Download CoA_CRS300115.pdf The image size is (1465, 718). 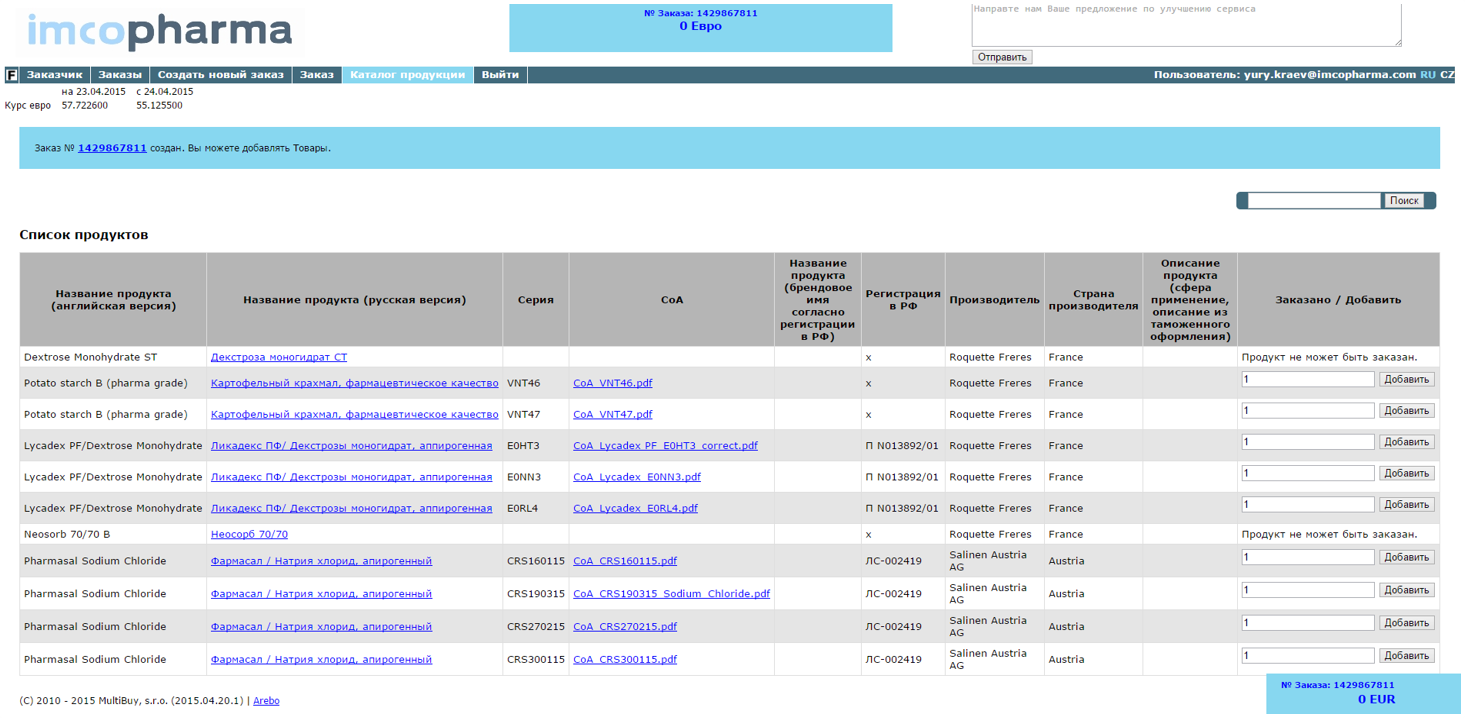625,660
